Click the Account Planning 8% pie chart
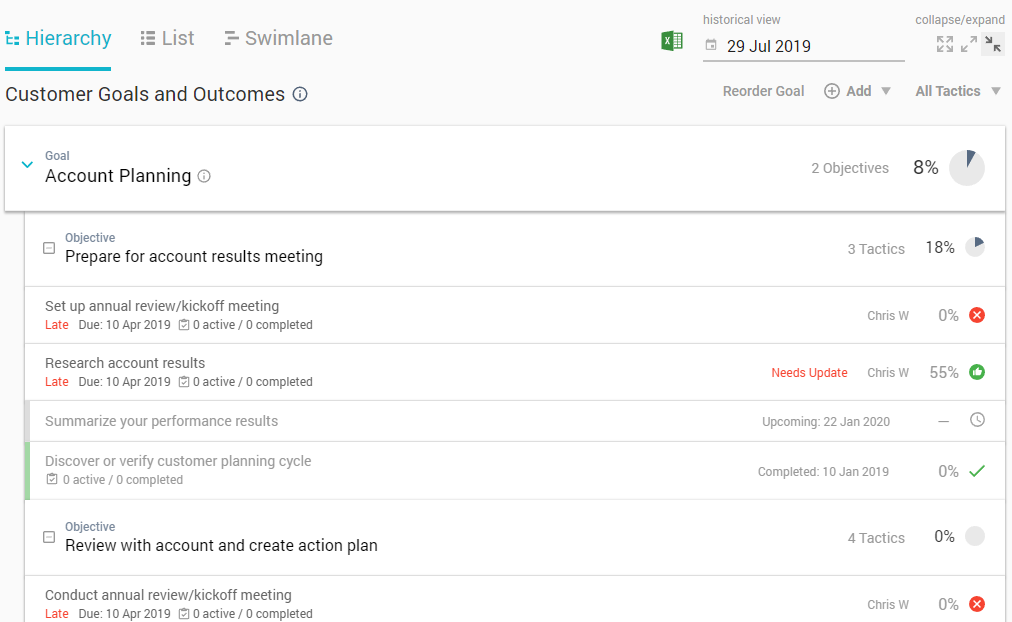1012x622 pixels. 967,168
